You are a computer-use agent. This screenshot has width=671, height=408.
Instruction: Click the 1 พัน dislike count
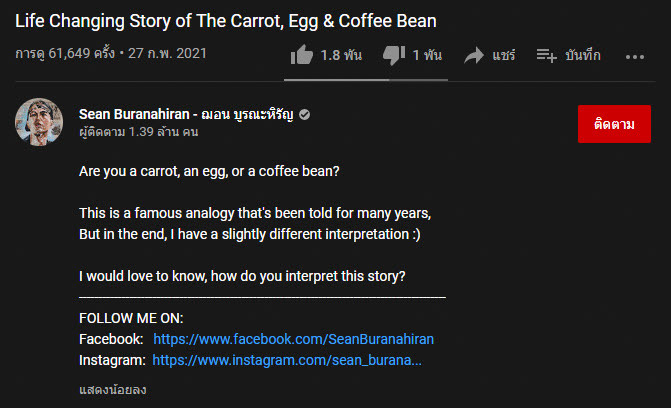coord(429,56)
